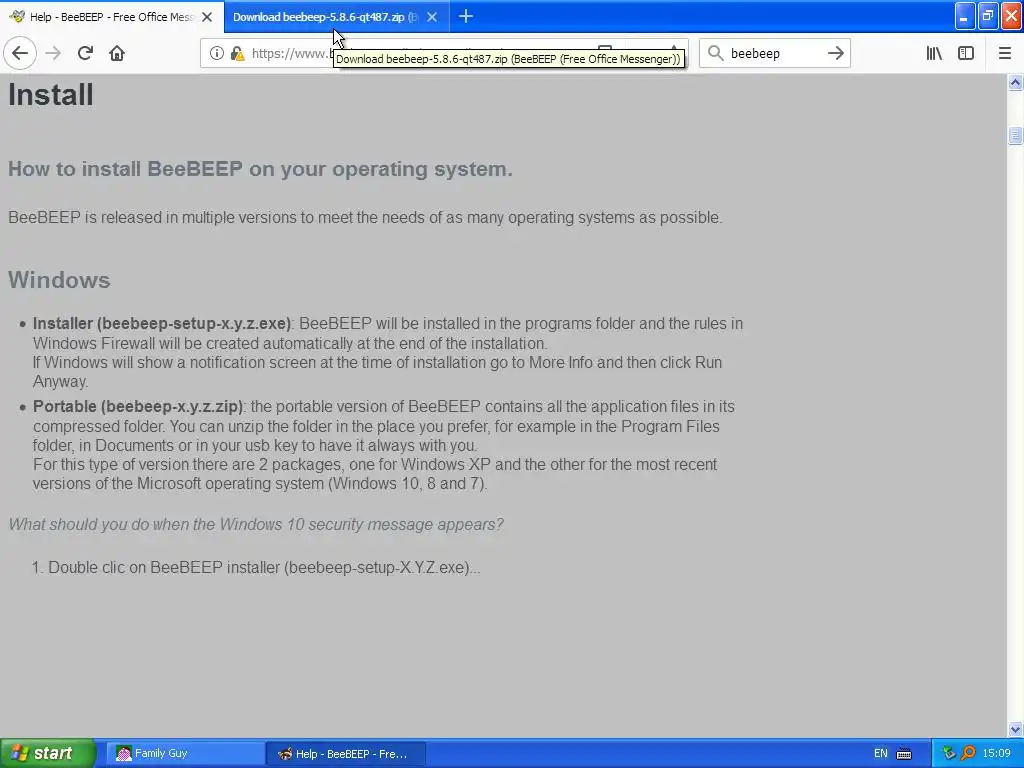The image size is (1024, 768).
Task: Click 'How to install BeeBEEP on your operating system.'
Action: point(260,169)
